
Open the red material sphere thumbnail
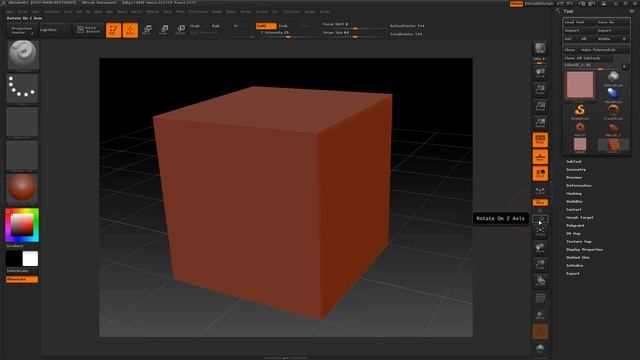(22, 188)
